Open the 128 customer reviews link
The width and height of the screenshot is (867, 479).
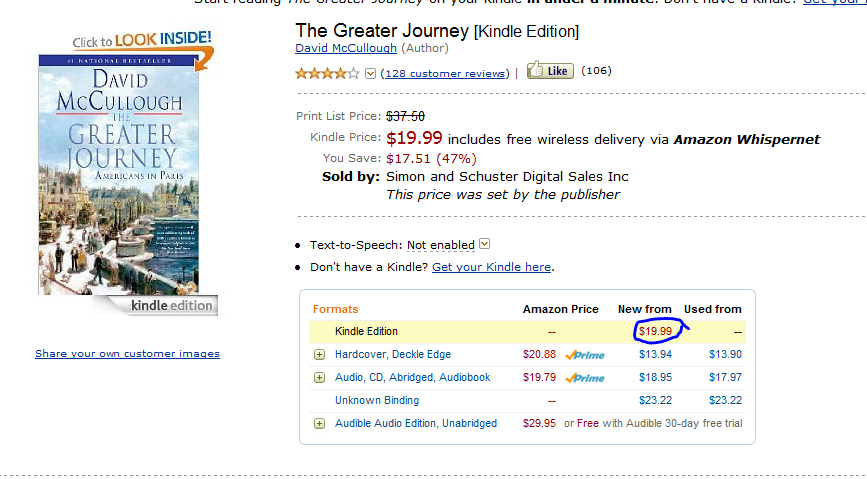tap(445, 74)
